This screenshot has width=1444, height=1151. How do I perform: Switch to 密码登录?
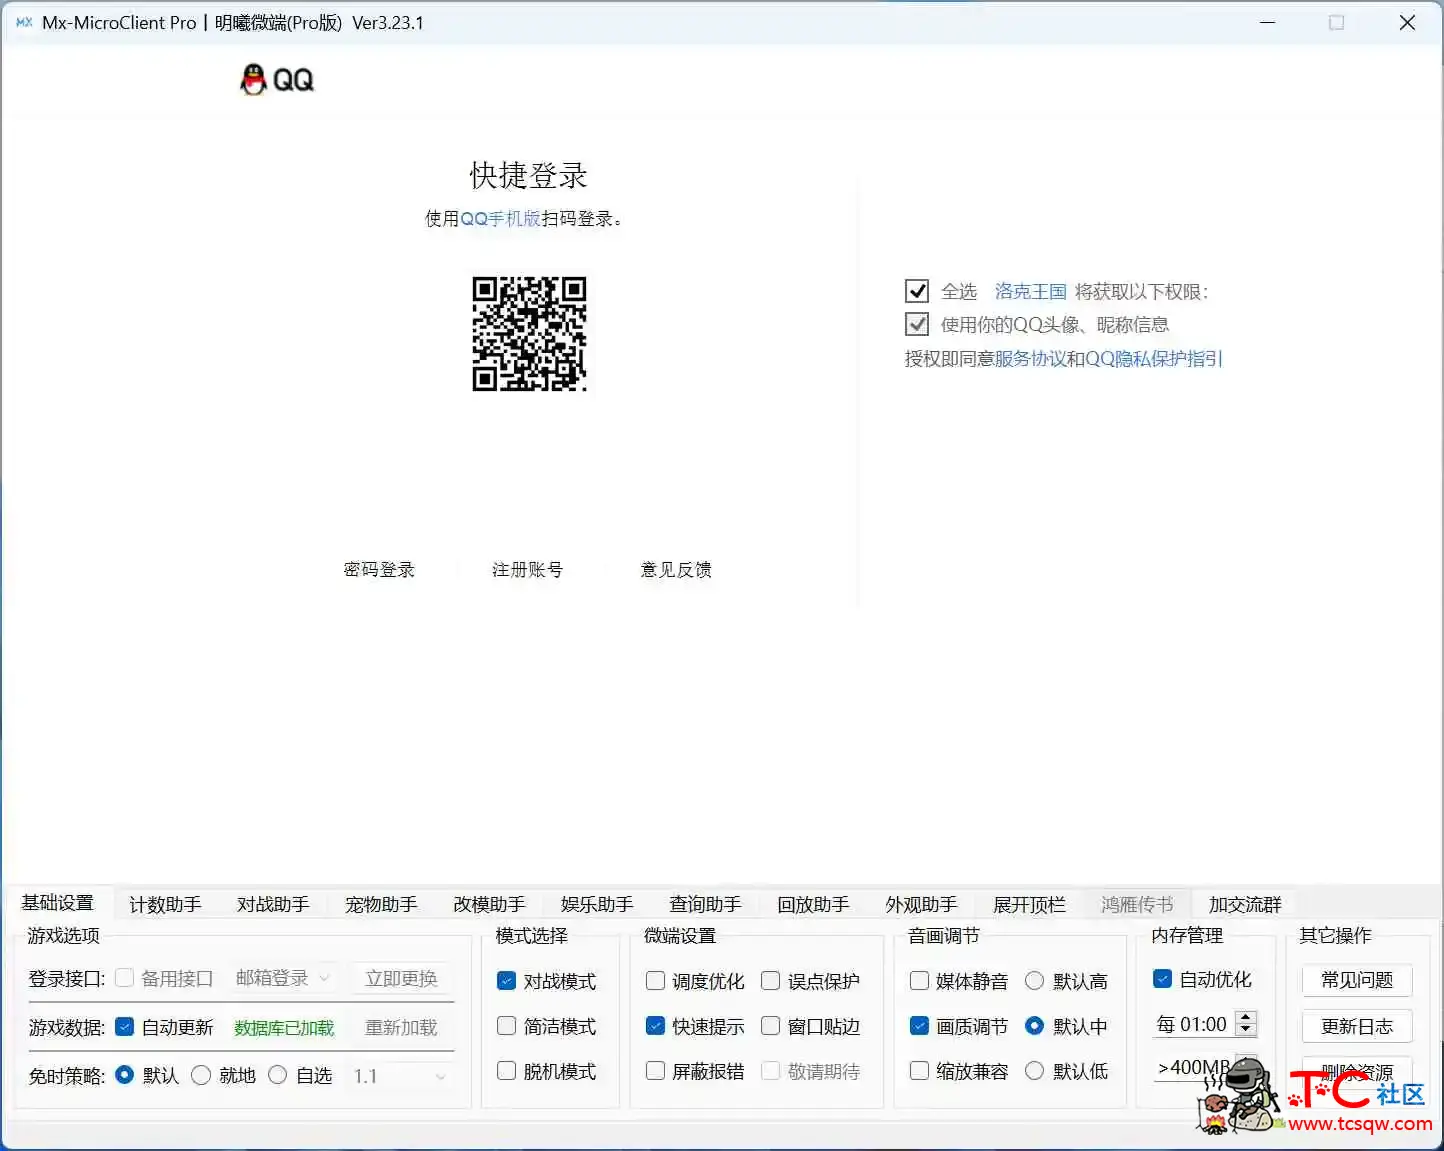(x=379, y=569)
